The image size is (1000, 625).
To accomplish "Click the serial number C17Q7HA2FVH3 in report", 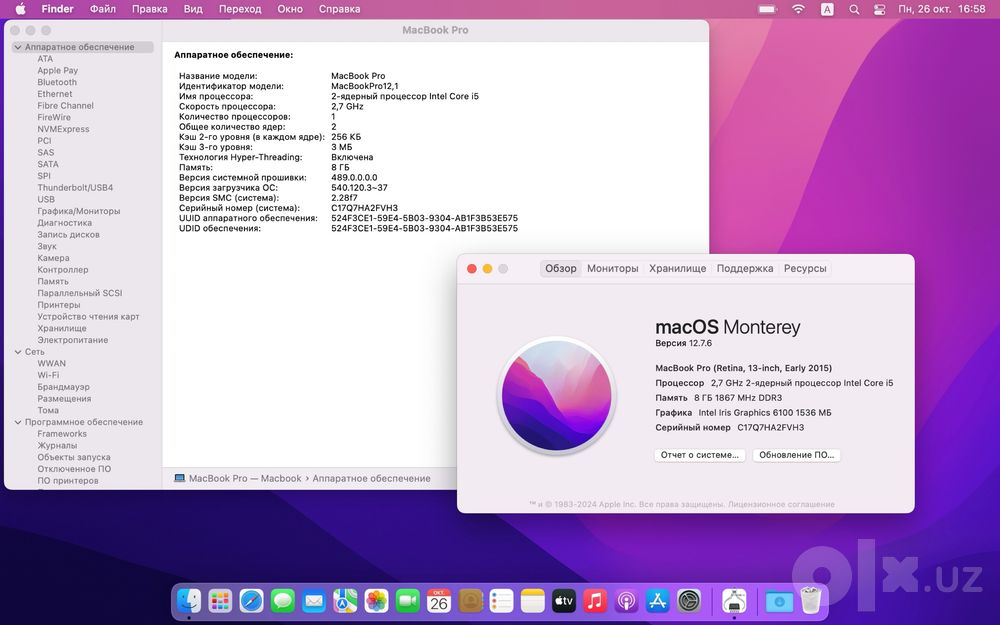I will point(364,208).
